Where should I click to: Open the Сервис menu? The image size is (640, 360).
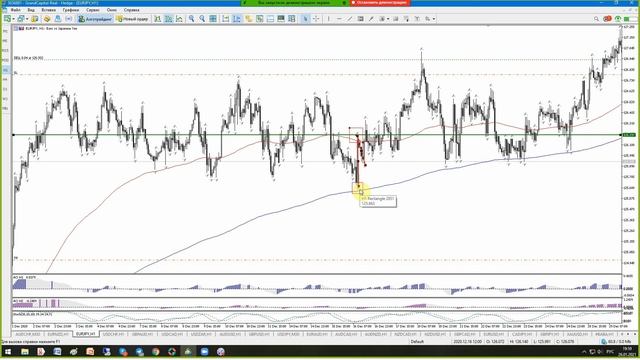[x=93, y=10]
